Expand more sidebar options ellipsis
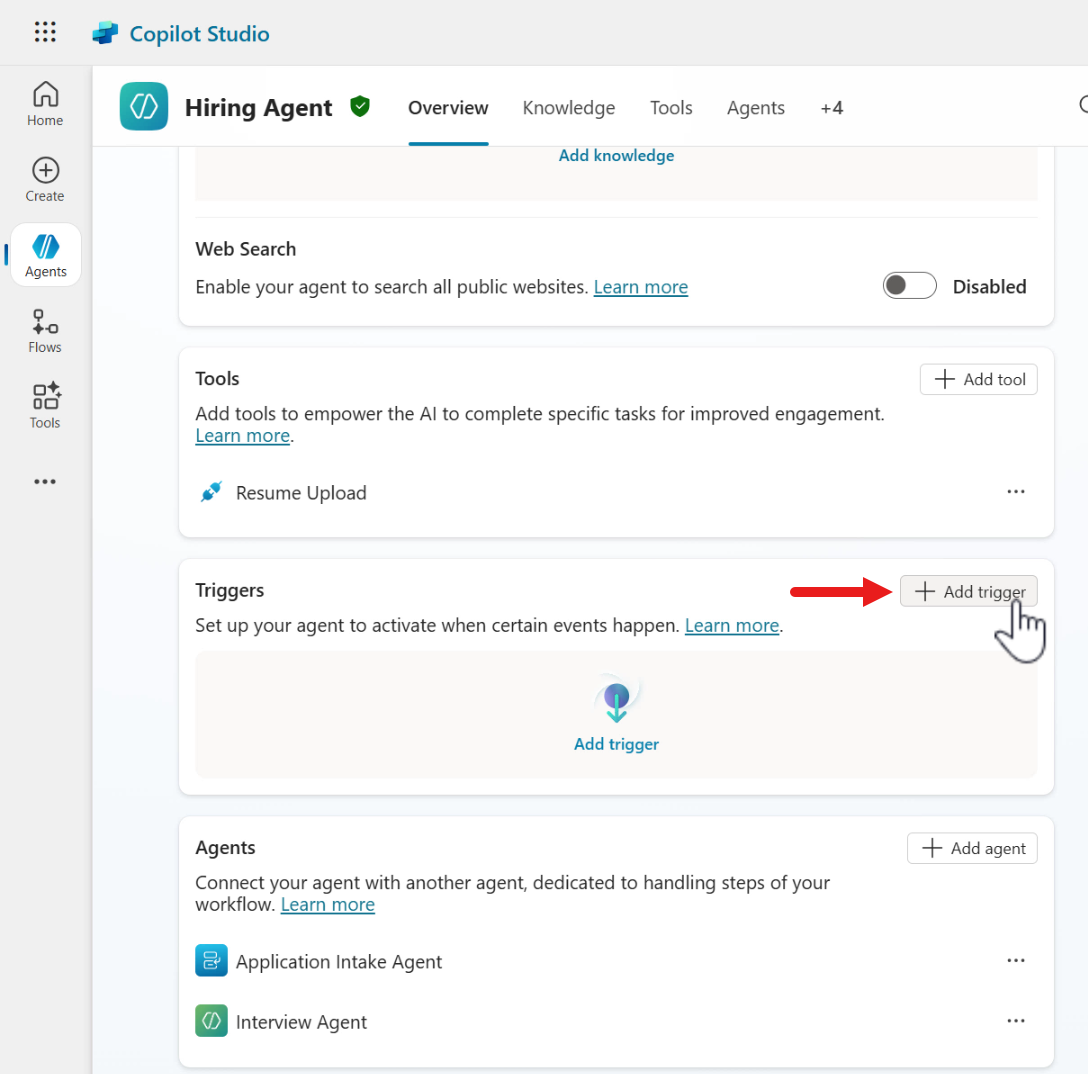Image resolution: width=1088 pixels, height=1074 pixels. click(45, 482)
